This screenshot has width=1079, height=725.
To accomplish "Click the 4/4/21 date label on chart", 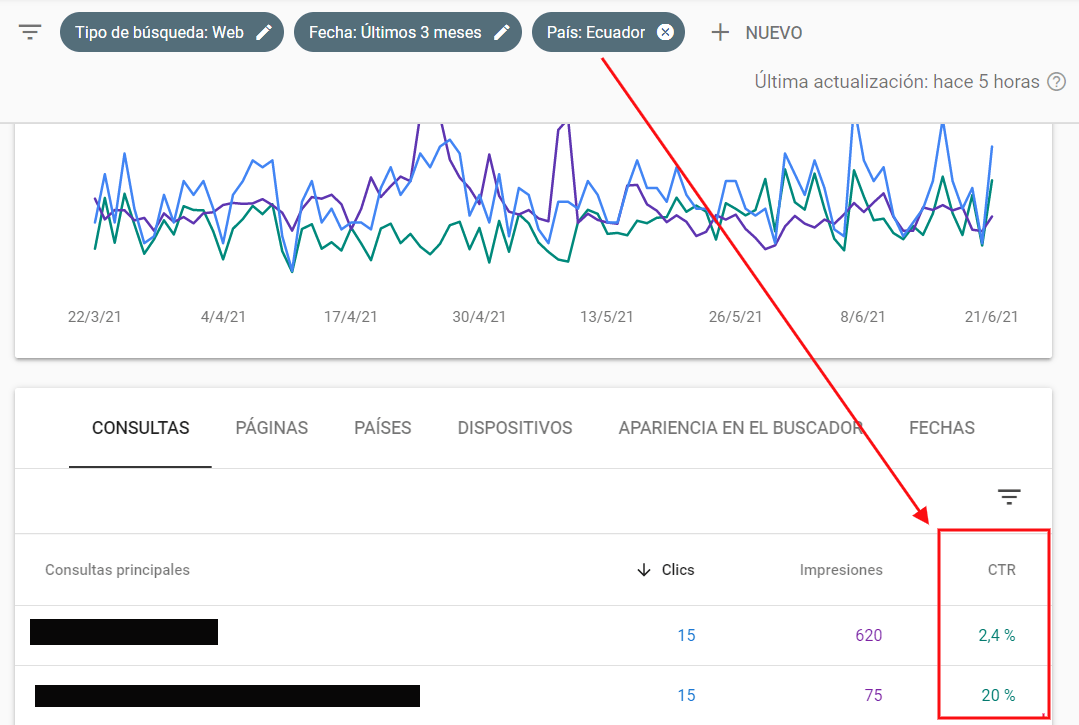I will click(x=223, y=316).
